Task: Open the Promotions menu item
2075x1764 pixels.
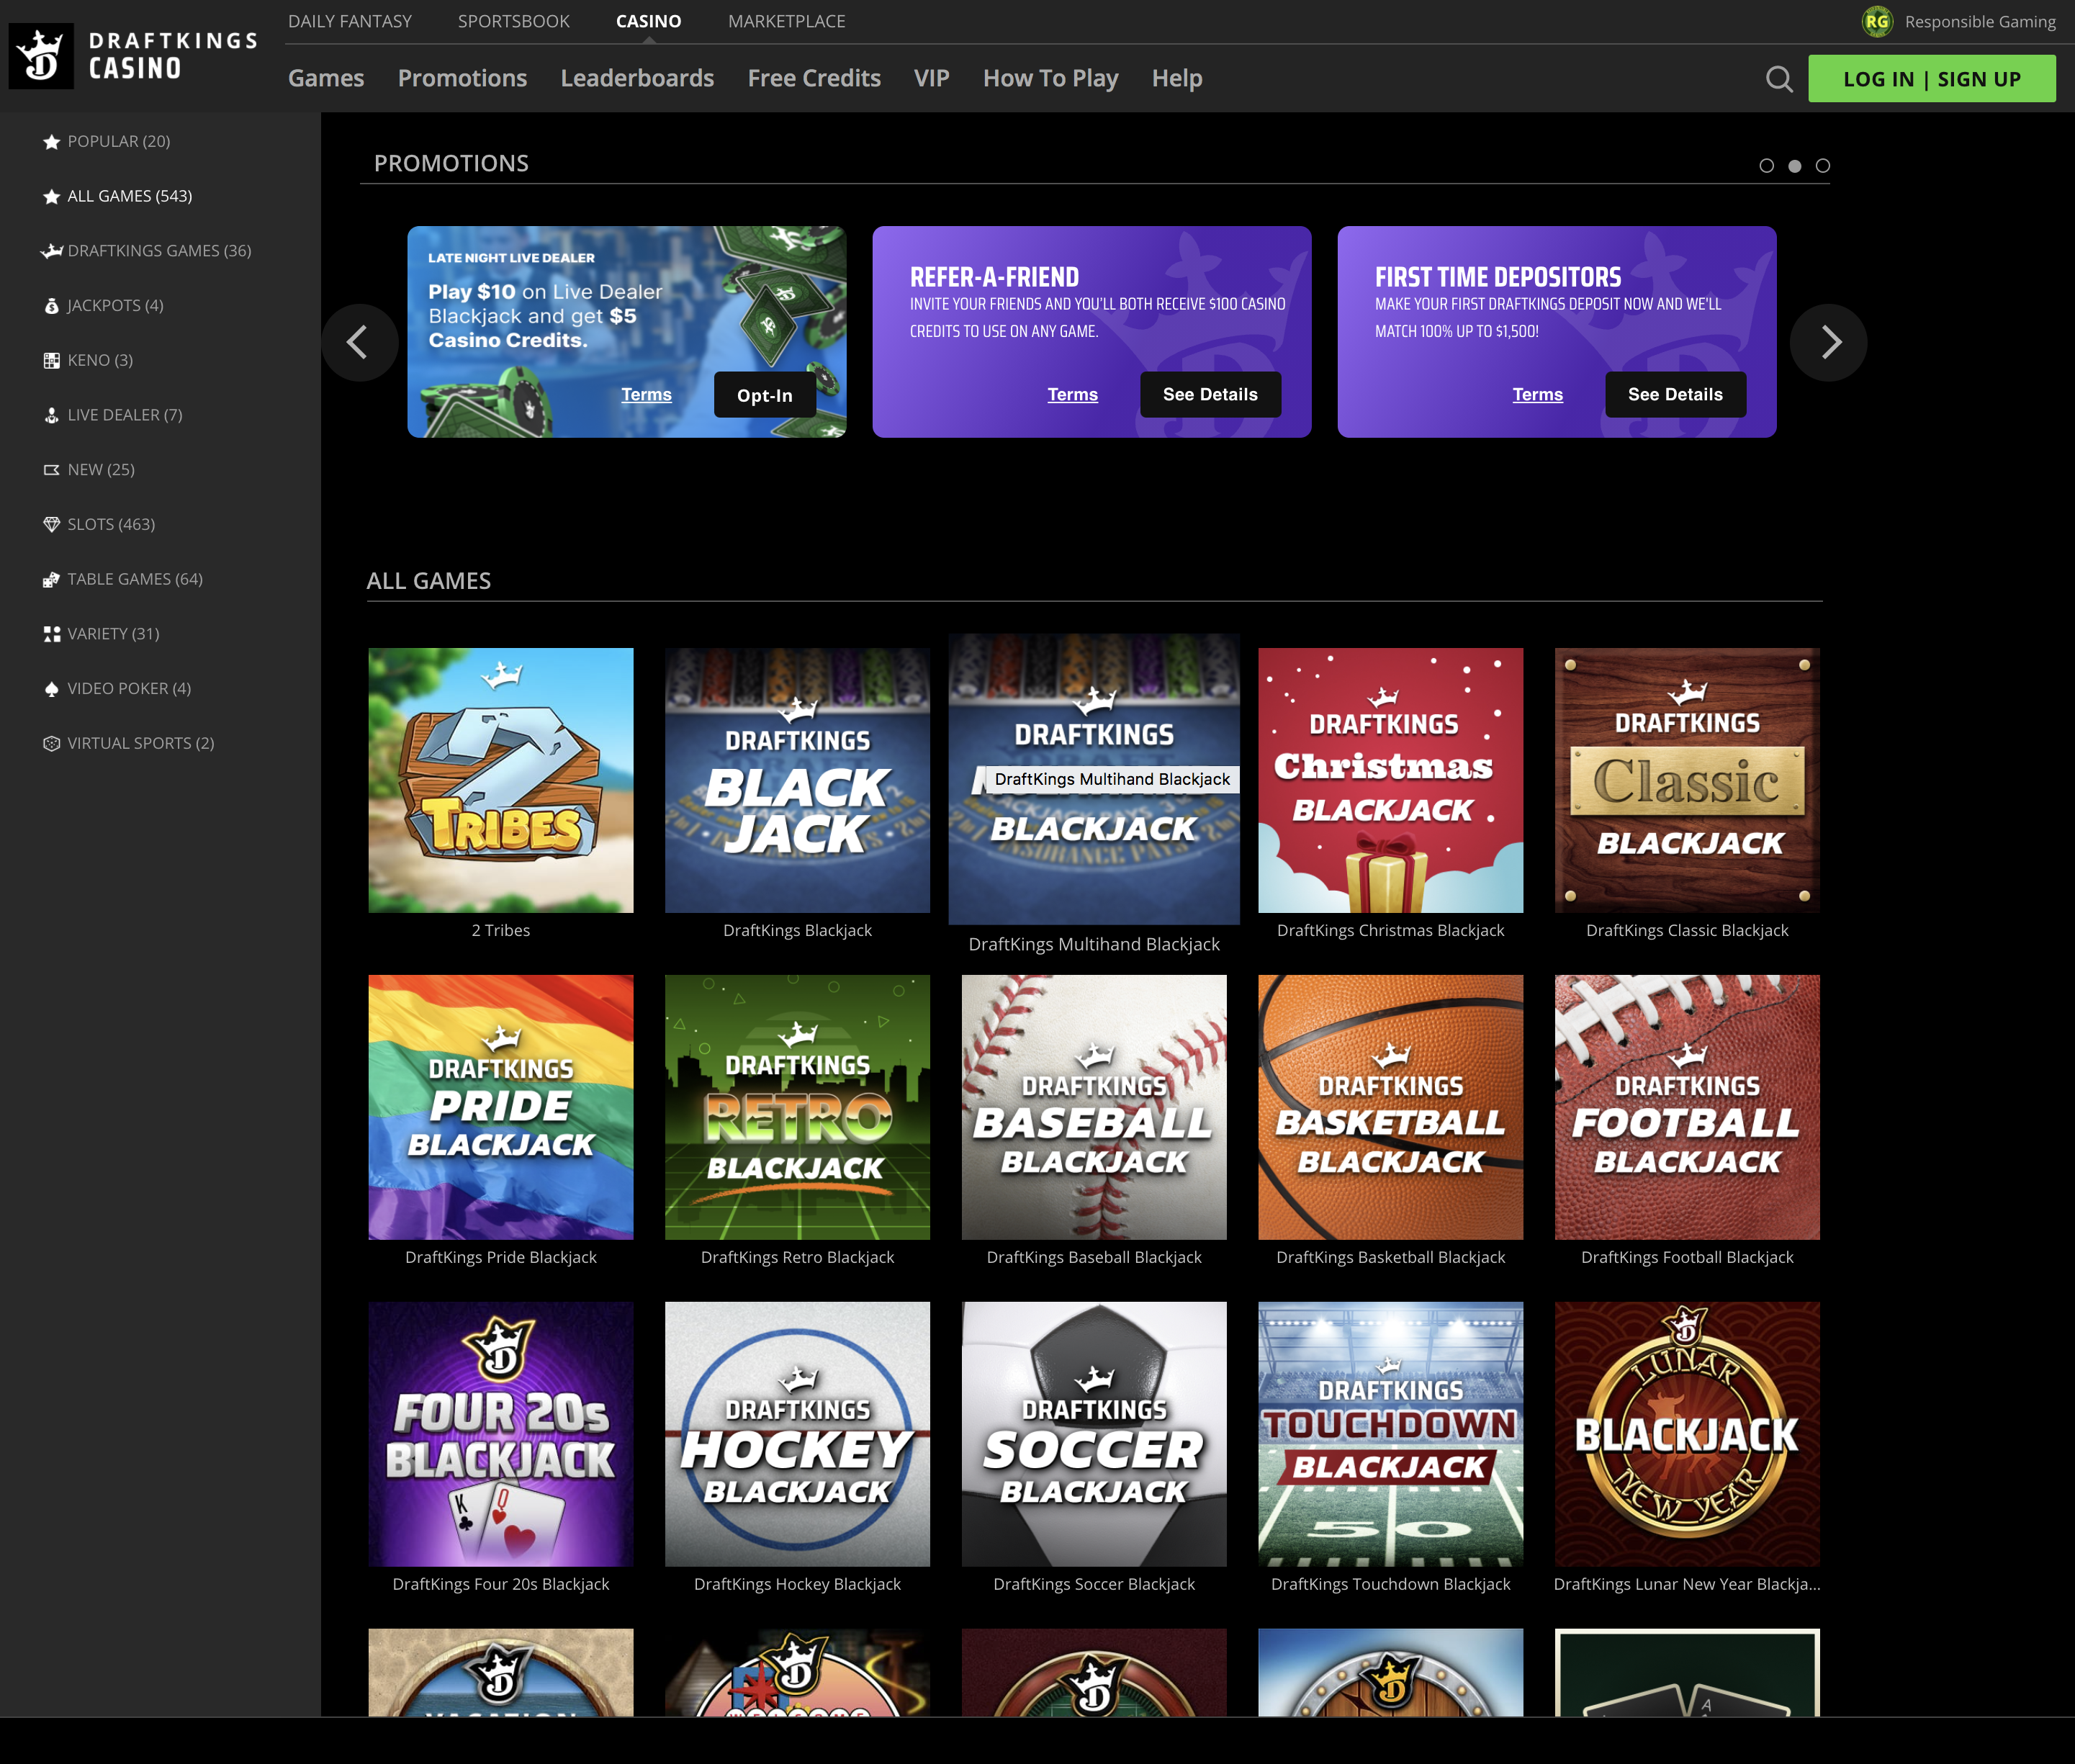Action: [462, 78]
